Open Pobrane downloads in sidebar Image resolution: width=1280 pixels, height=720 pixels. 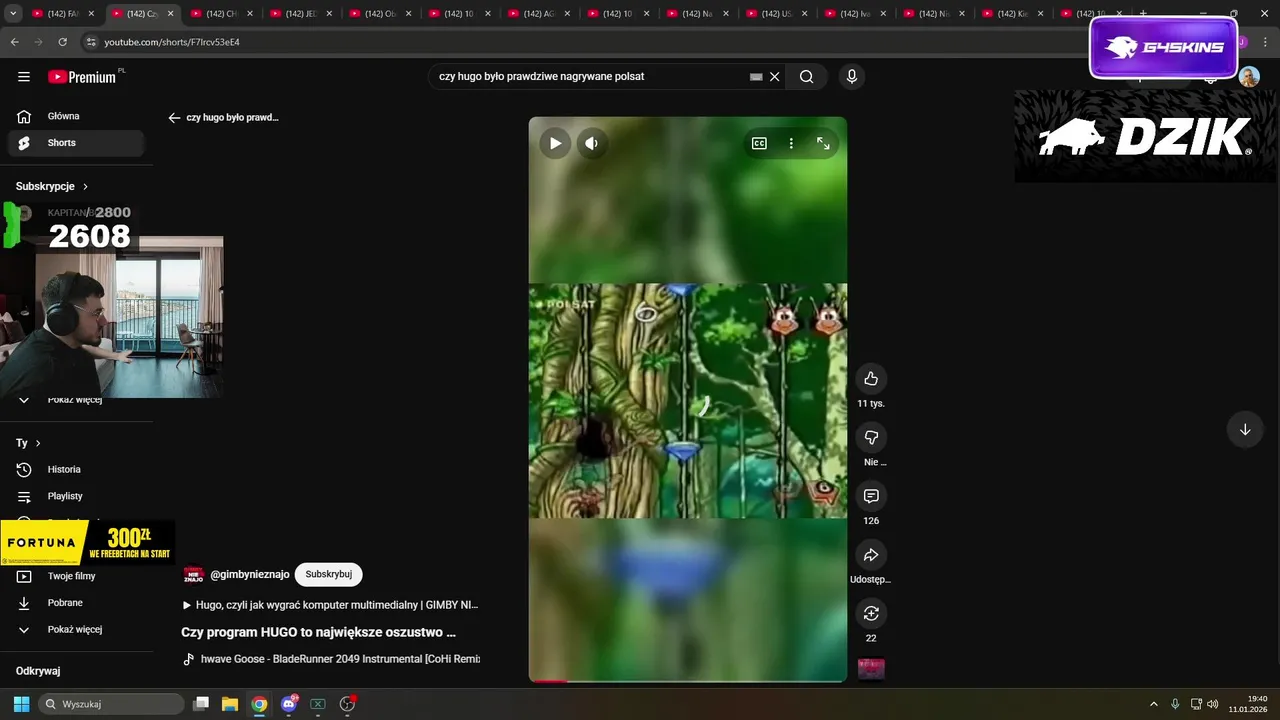pos(76,603)
